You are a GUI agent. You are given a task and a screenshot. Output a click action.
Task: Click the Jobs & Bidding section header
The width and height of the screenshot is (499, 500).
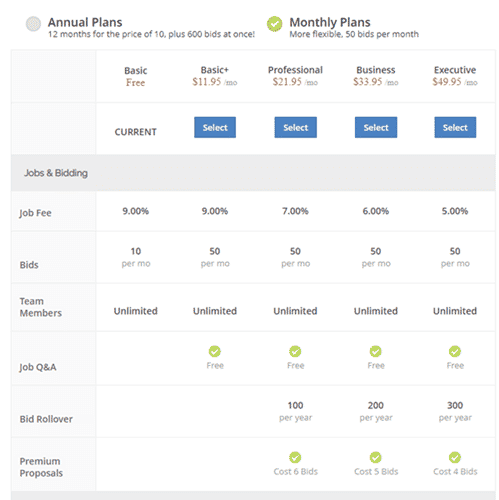point(253,173)
